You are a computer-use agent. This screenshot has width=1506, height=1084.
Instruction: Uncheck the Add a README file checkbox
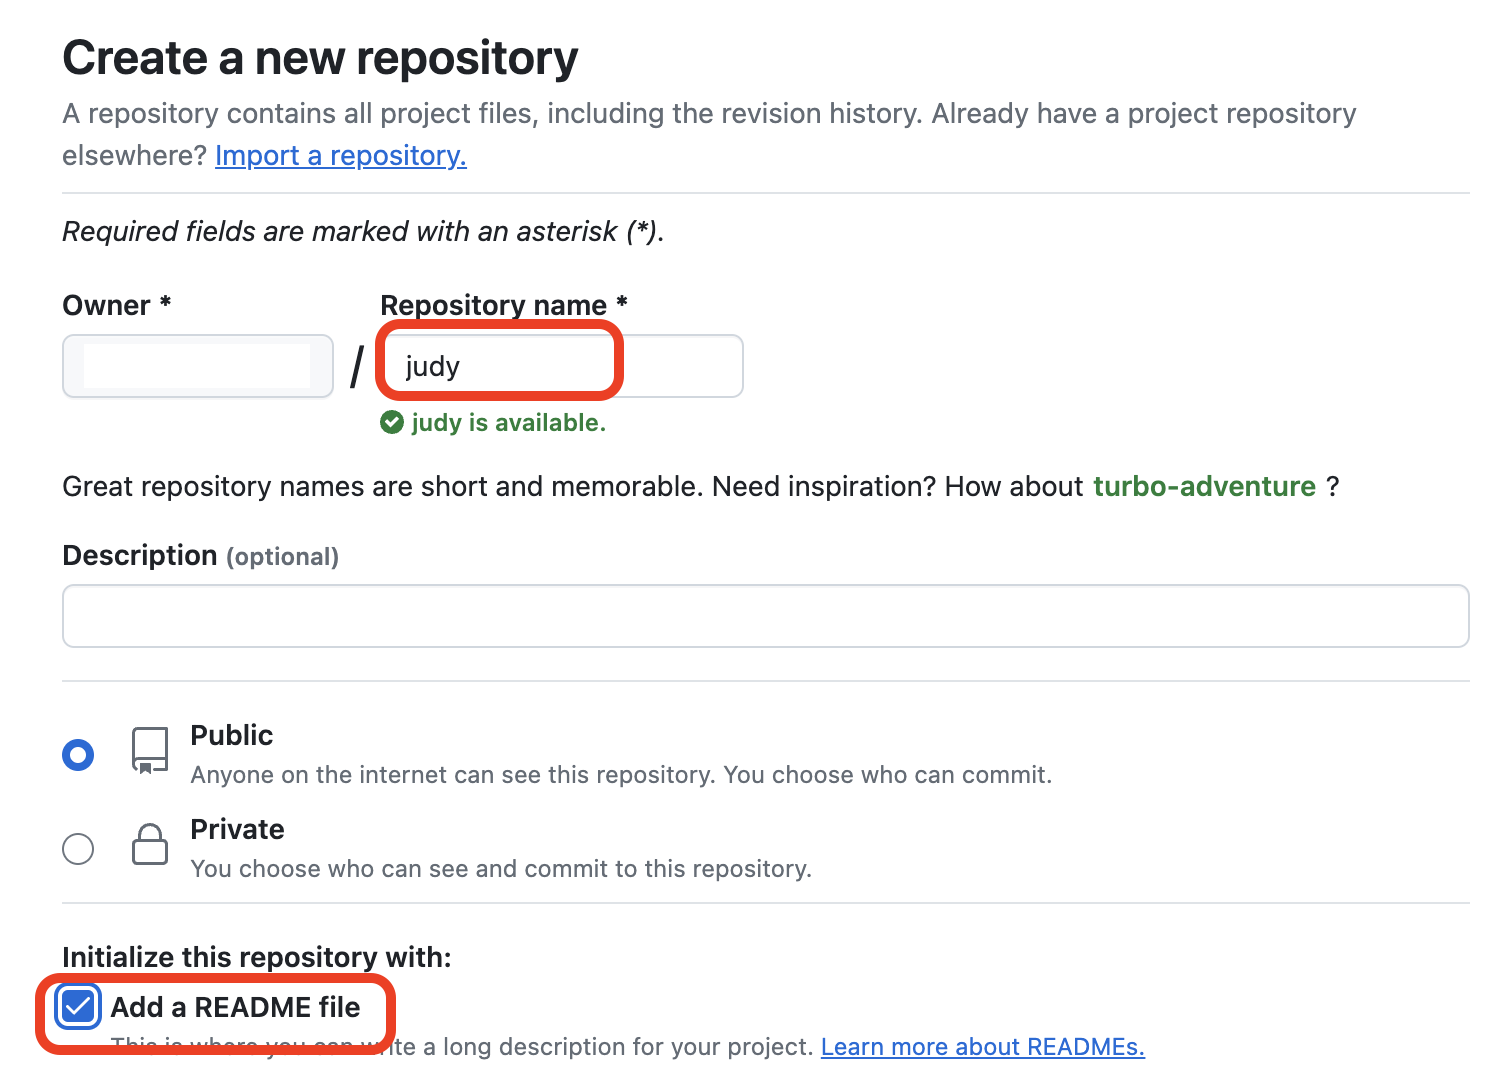(x=78, y=1007)
